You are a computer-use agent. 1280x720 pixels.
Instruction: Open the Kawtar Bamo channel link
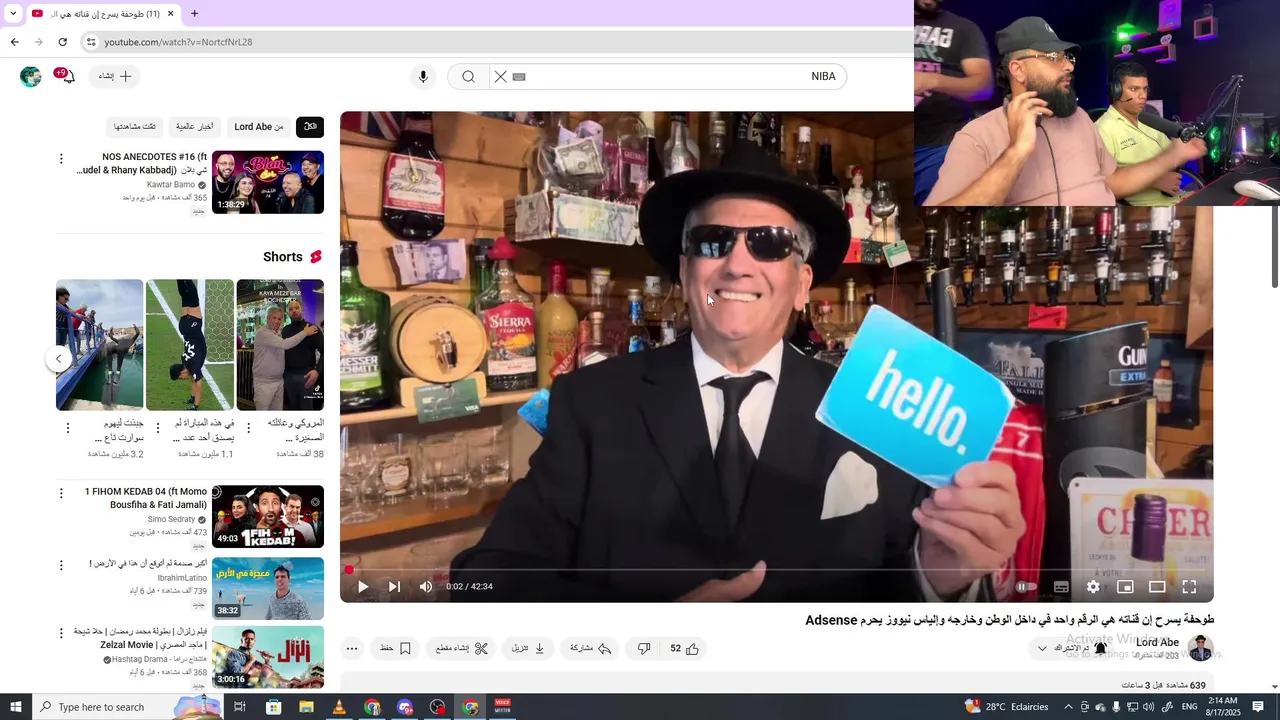point(171,185)
